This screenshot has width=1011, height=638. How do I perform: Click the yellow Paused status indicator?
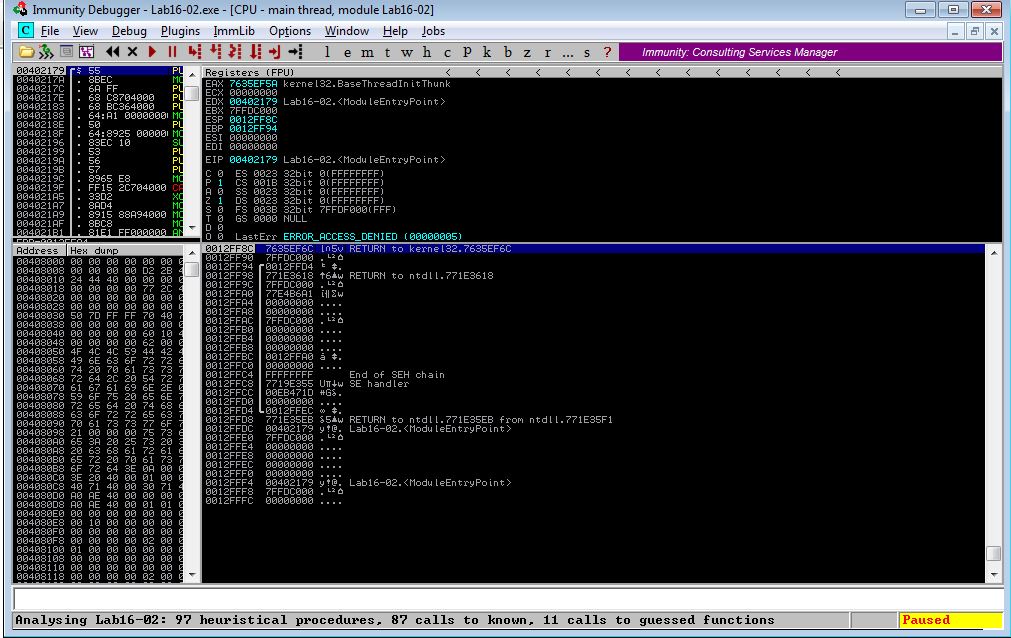pos(950,620)
